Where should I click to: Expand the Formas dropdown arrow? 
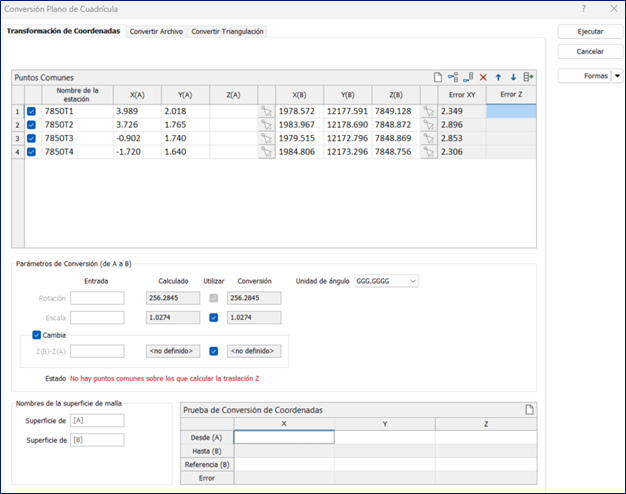[617, 76]
